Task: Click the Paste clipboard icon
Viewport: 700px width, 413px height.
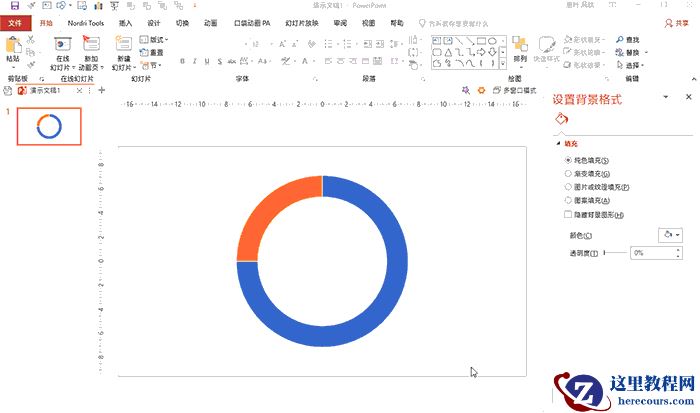Action: click(x=13, y=45)
